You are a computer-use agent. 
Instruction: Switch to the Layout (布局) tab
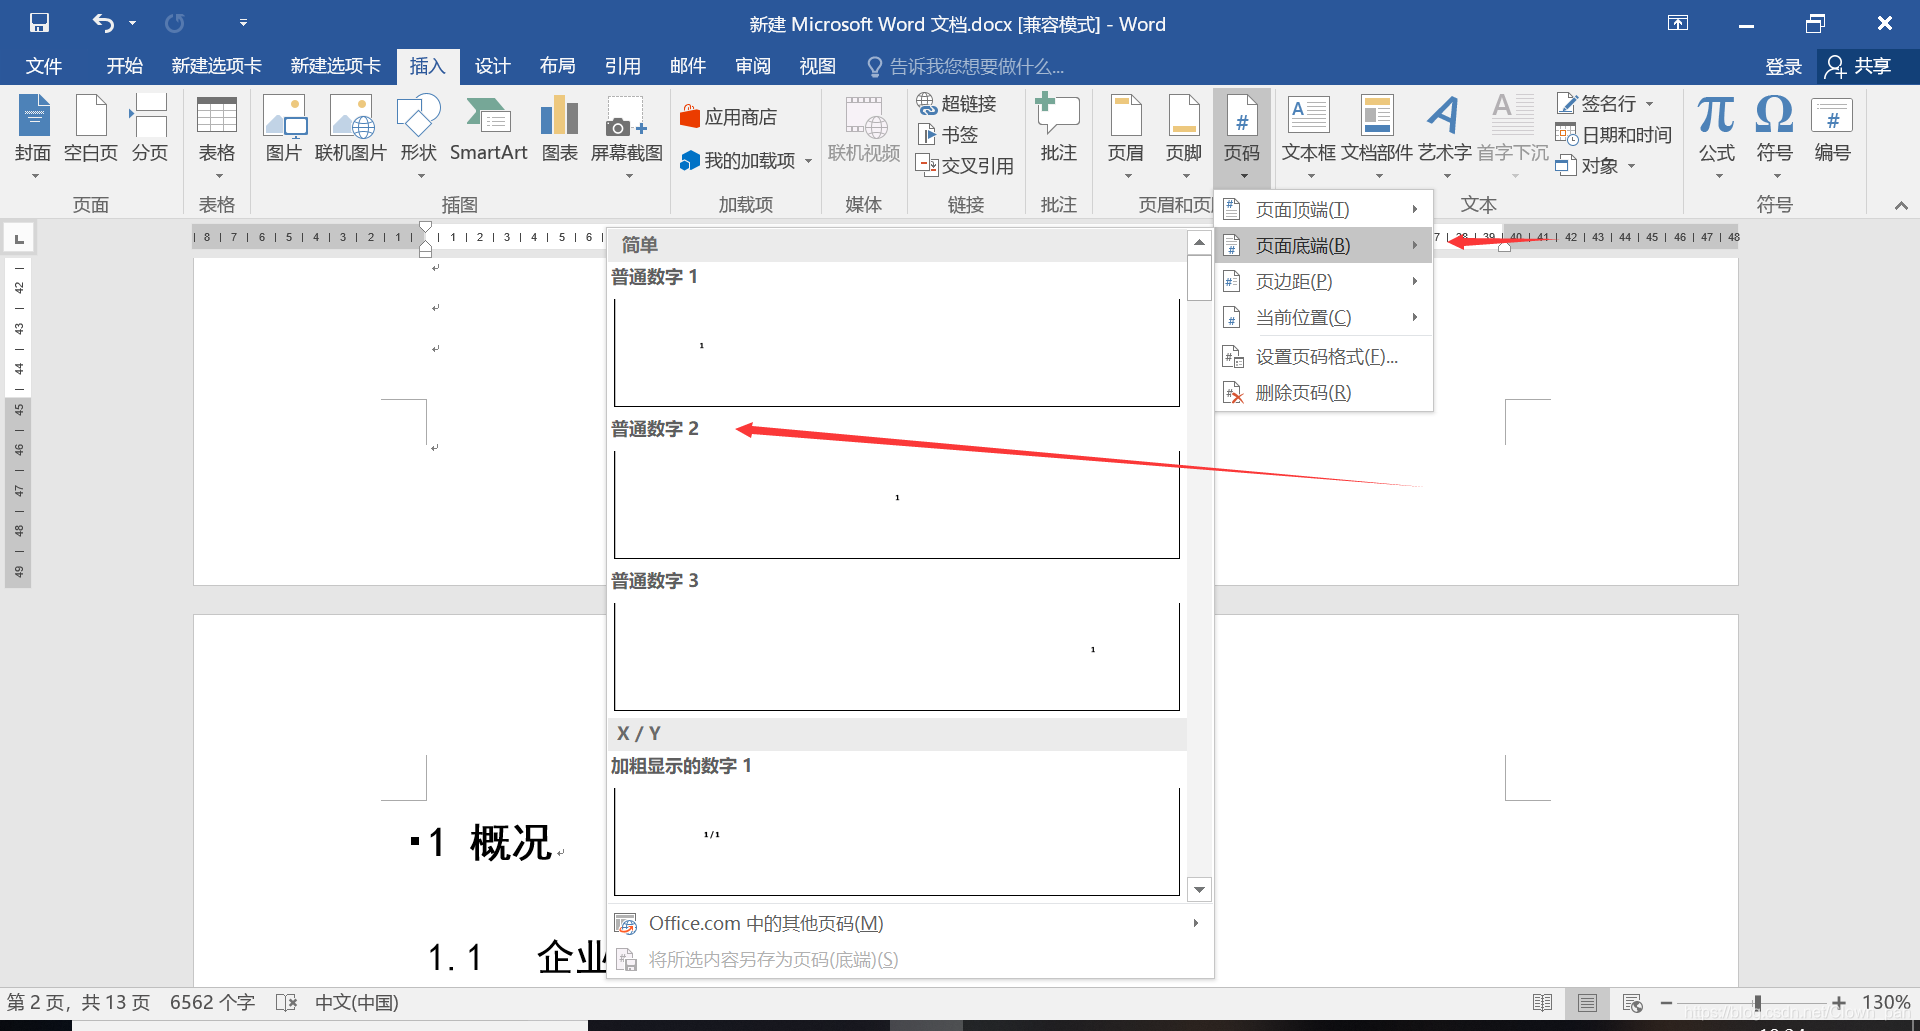tap(558, 66)
